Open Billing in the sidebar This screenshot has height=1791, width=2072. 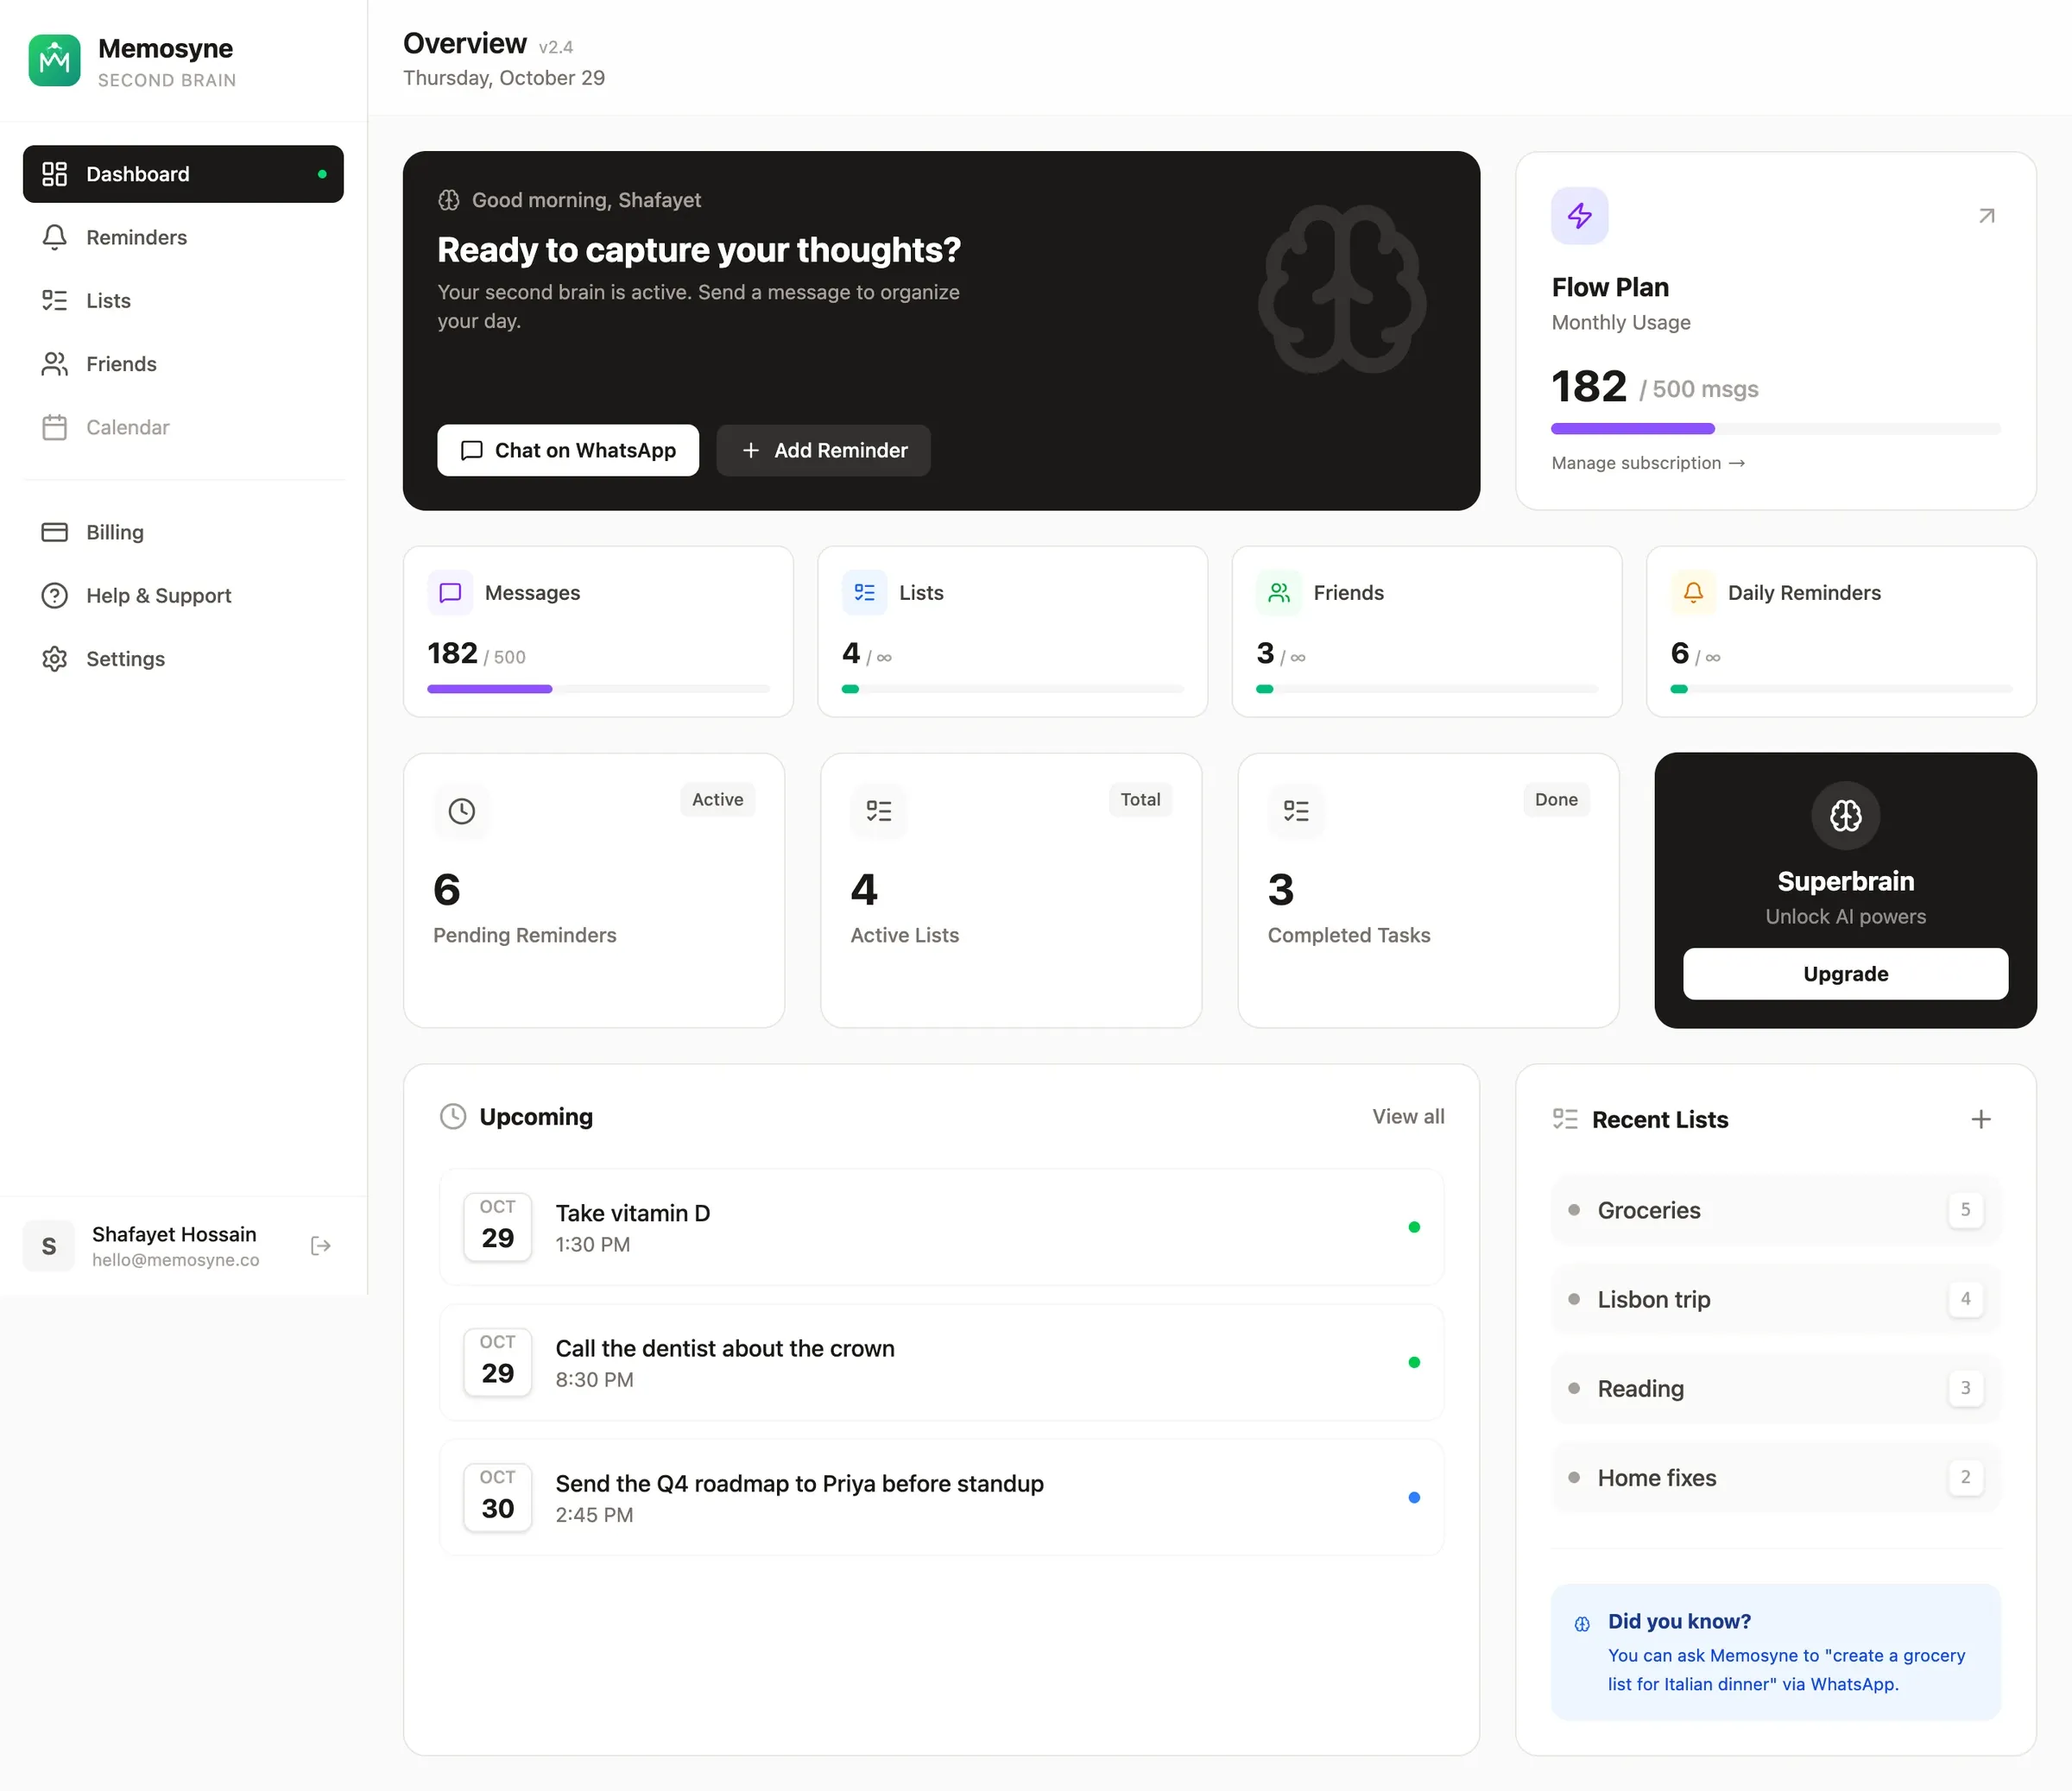[183, 532]
